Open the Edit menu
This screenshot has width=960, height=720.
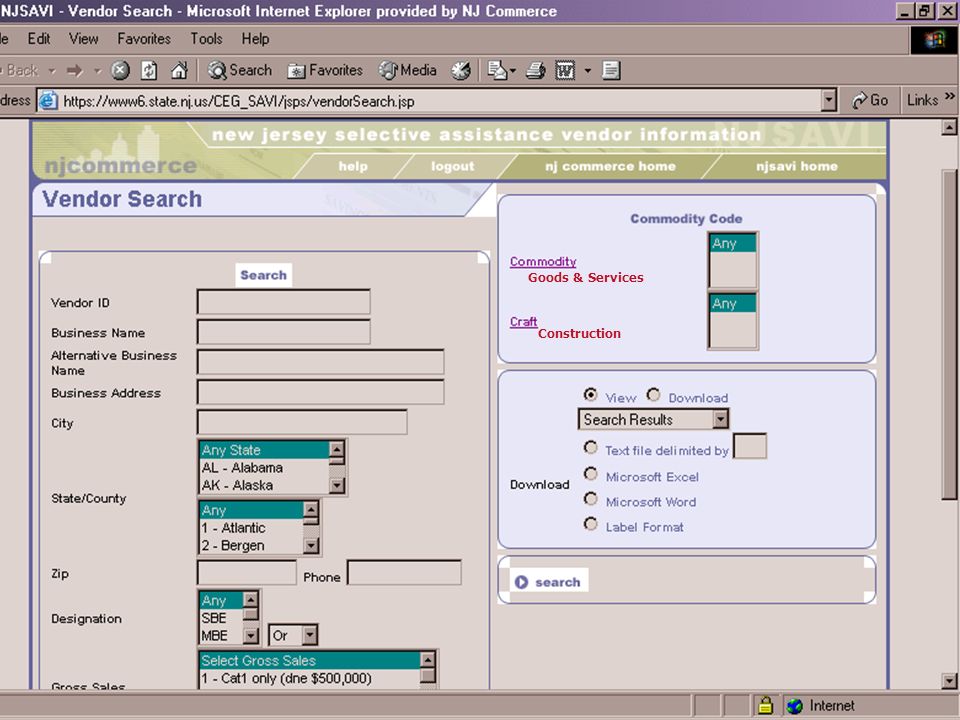click(x=39, y=39)
